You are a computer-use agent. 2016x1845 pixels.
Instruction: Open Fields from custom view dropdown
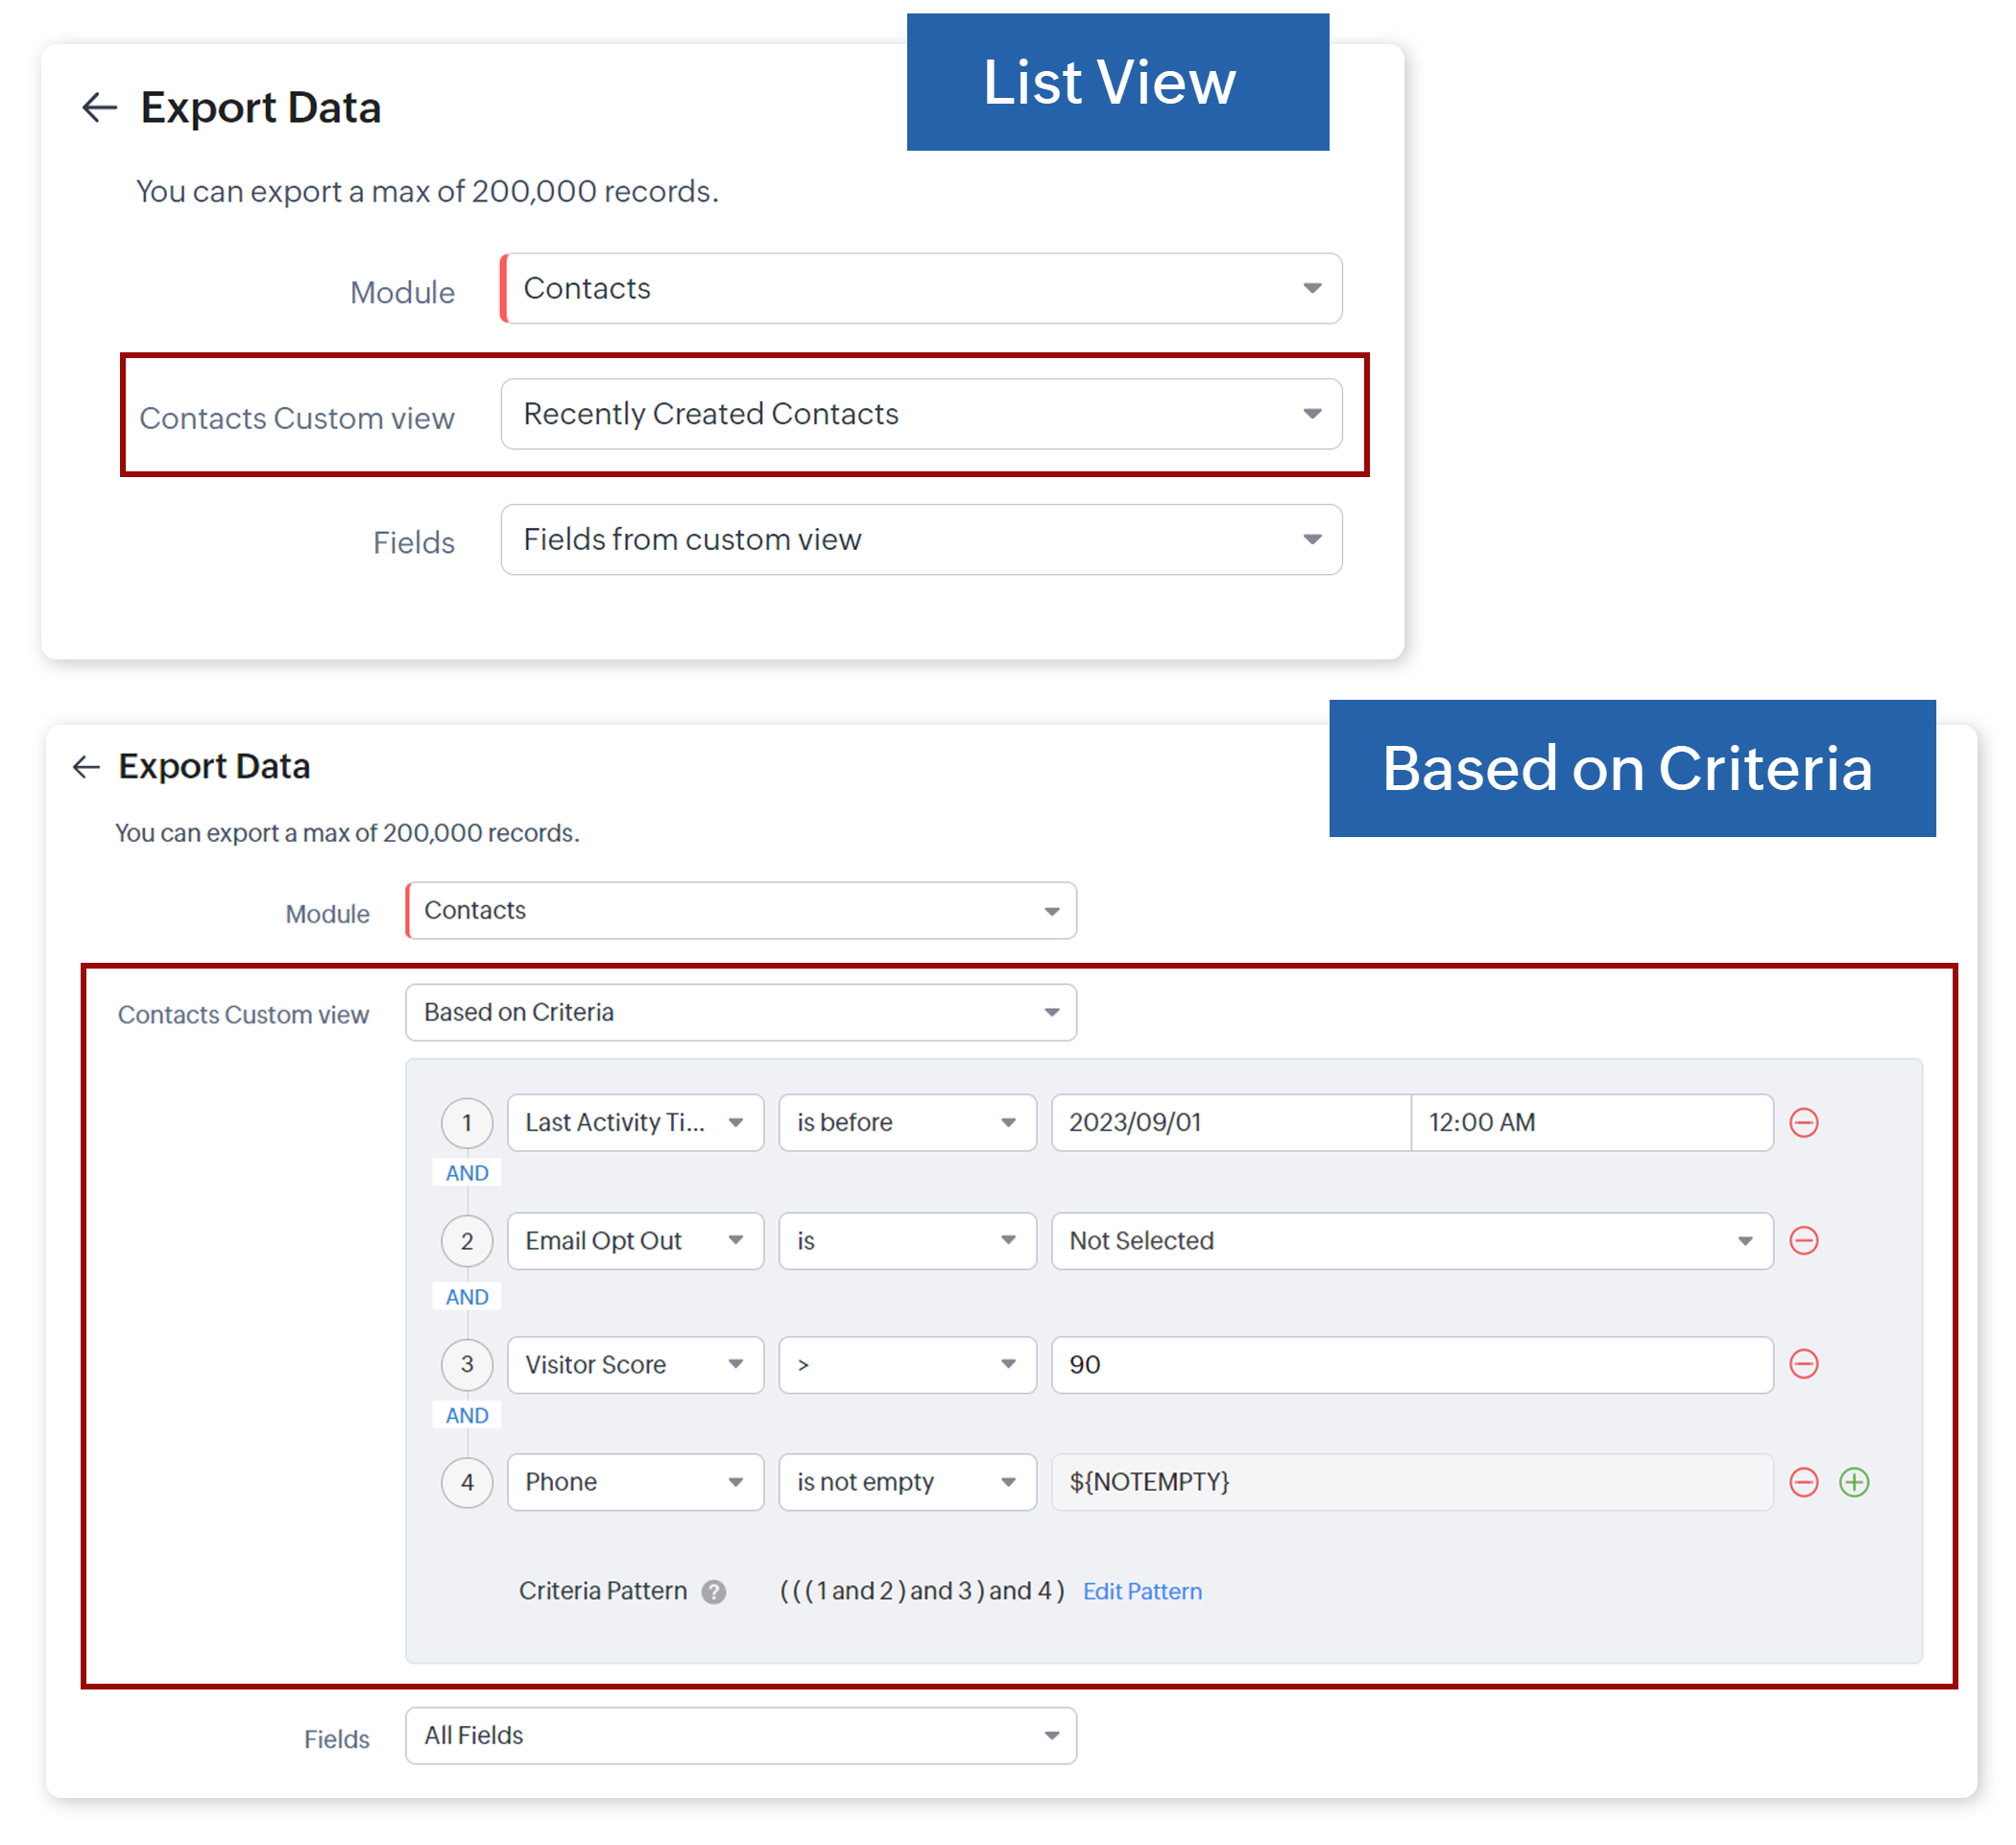point(920,540)
